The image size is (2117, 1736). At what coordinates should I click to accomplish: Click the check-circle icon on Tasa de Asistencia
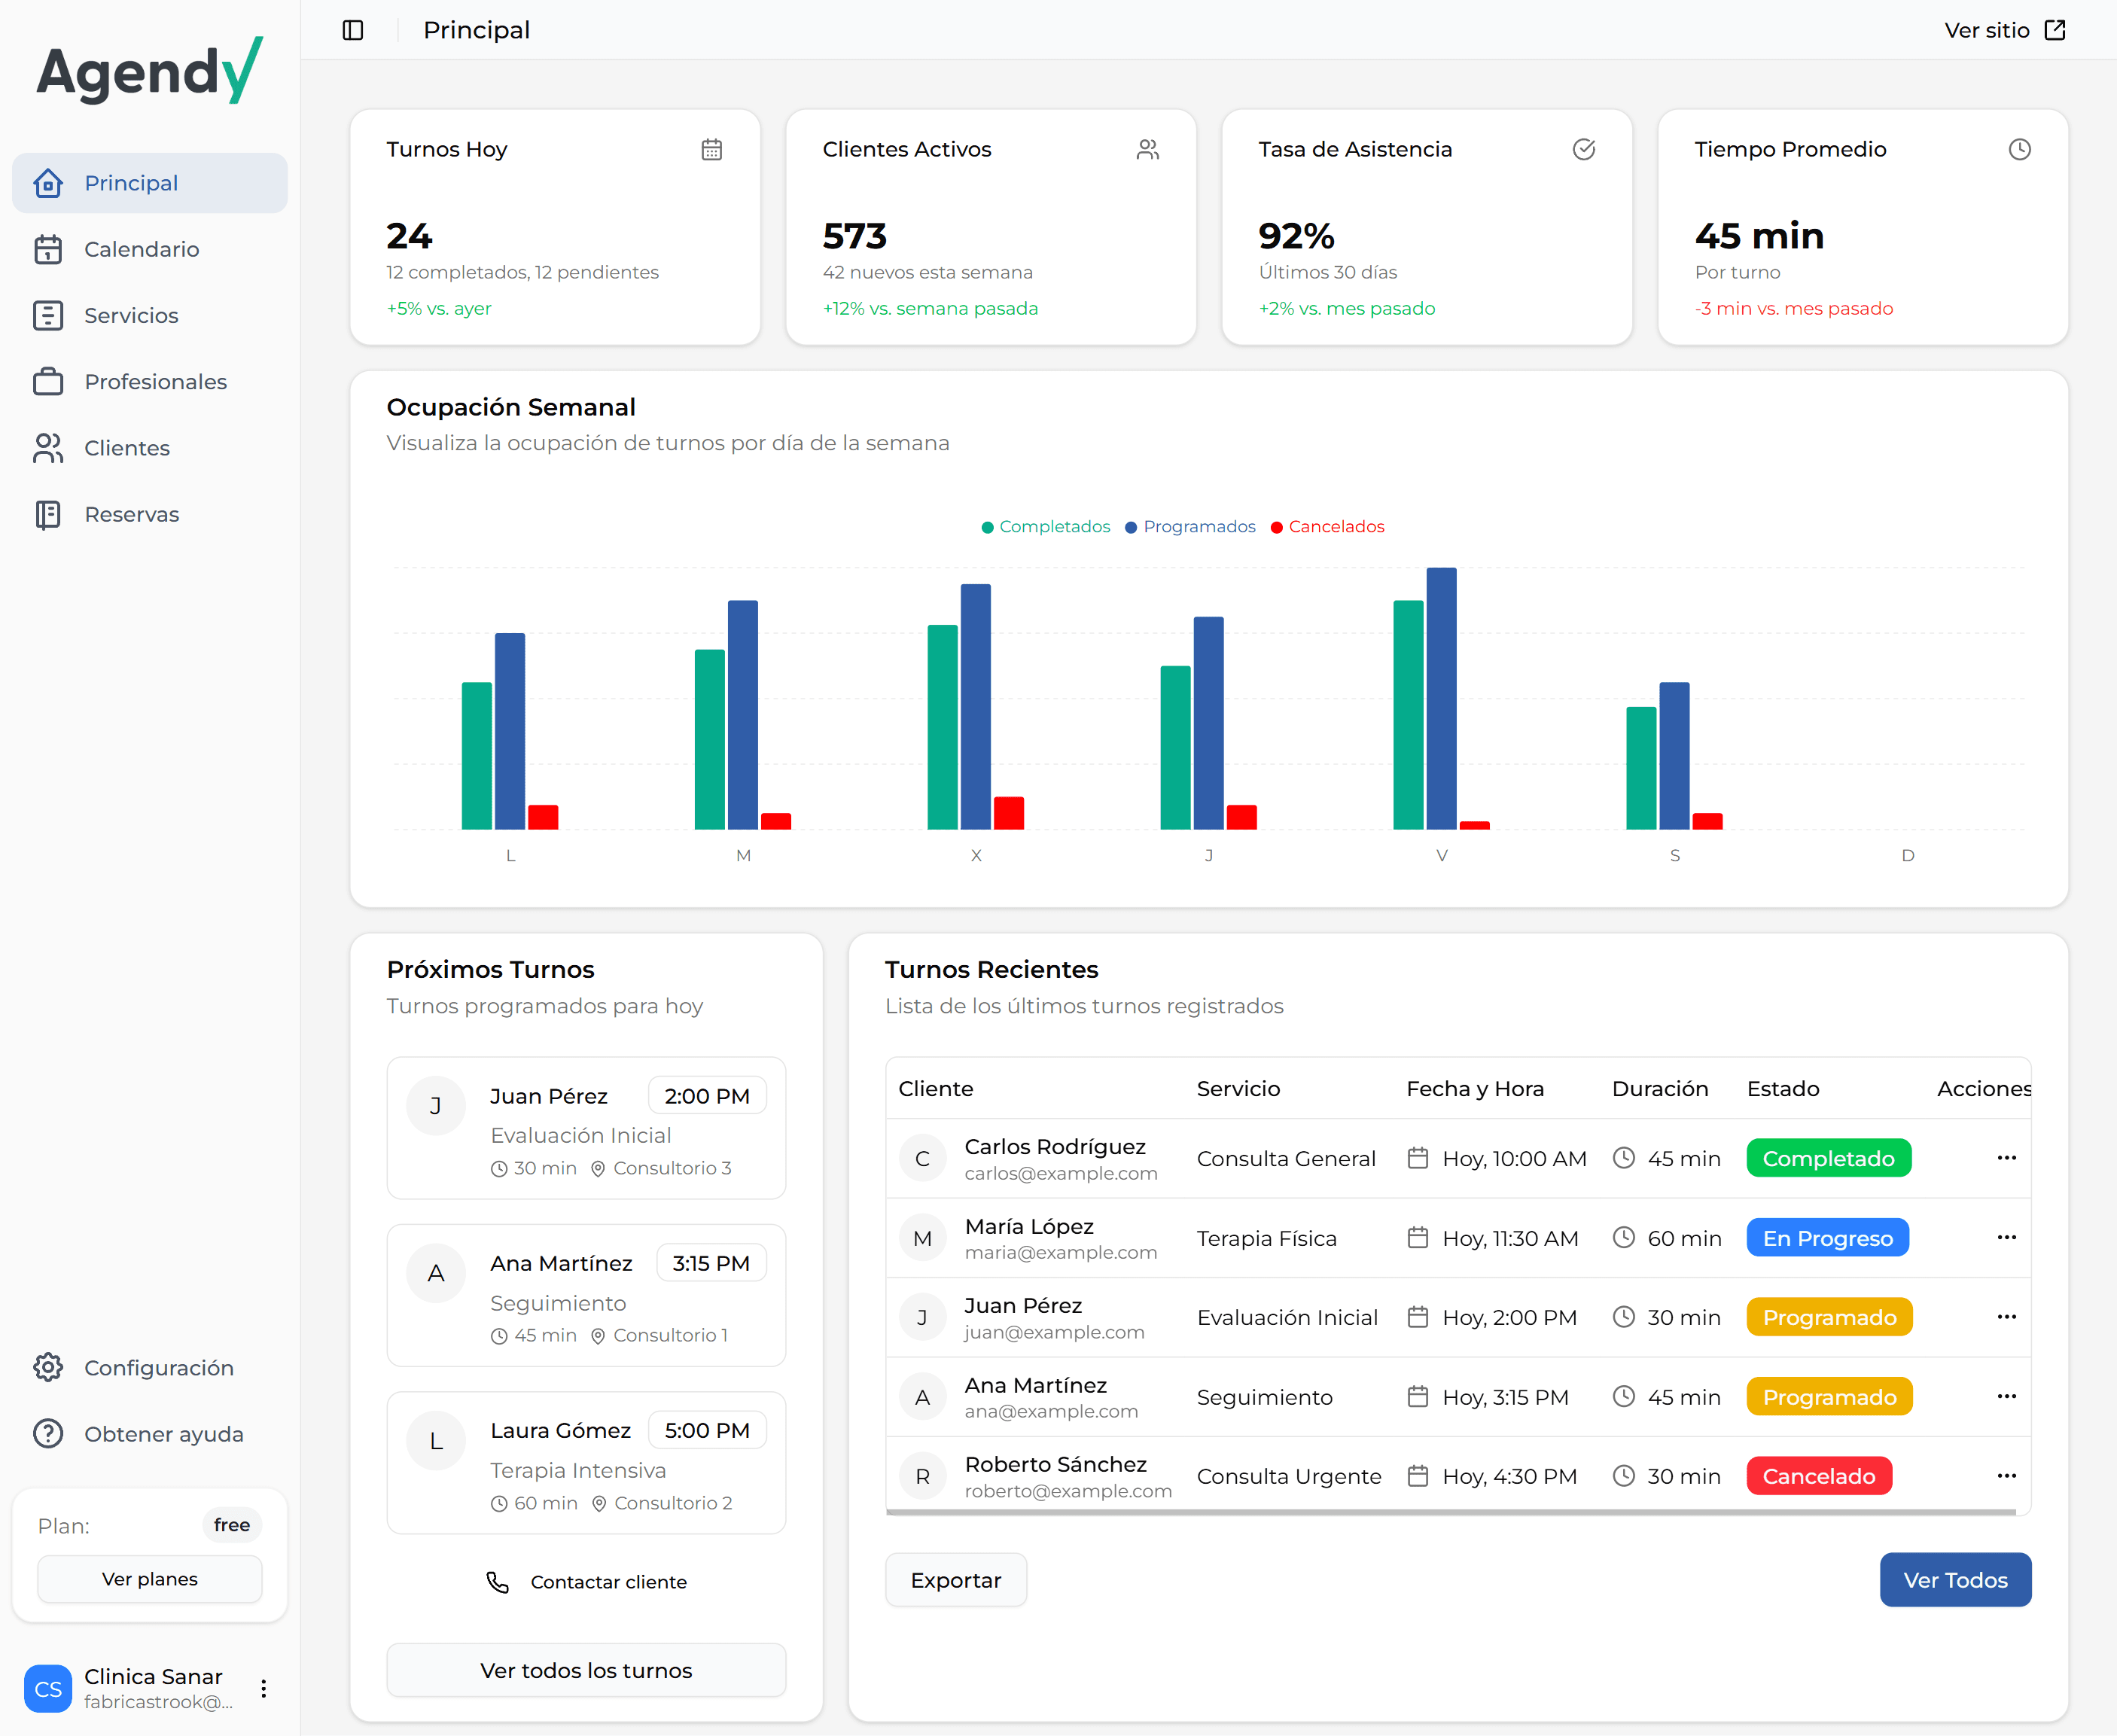coord(1583,150)
